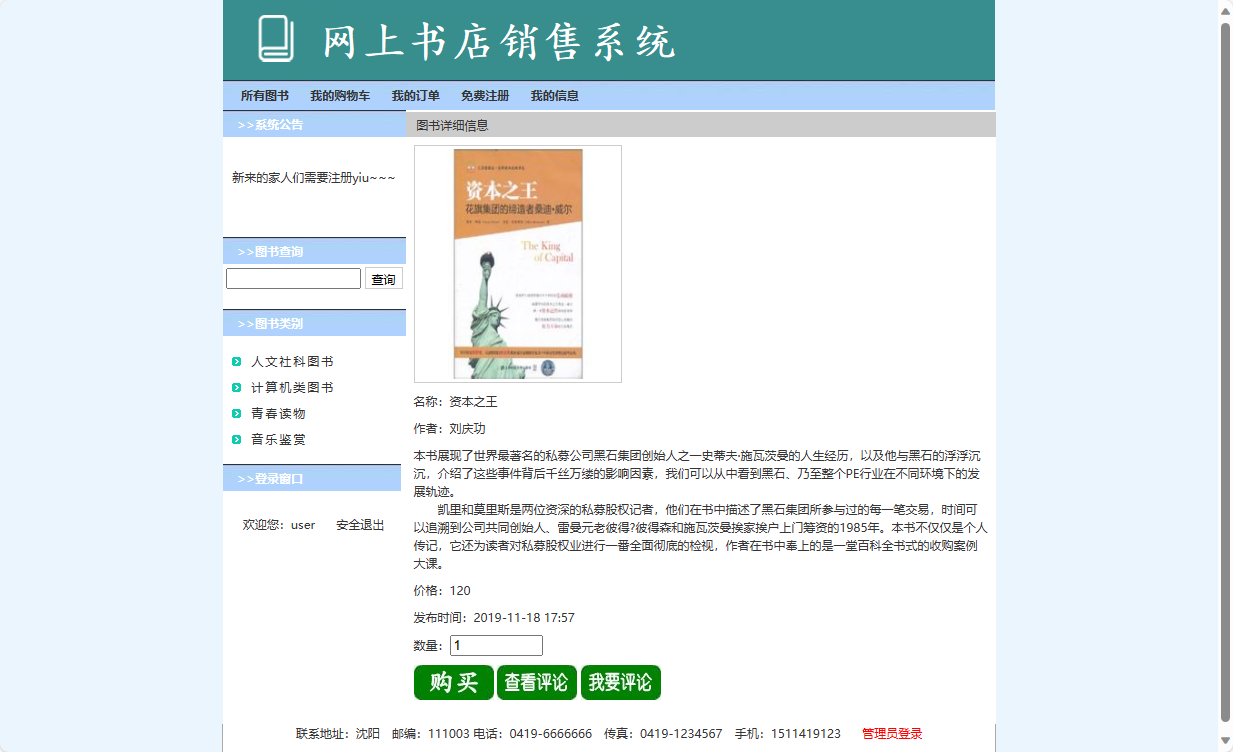
Task: Click the 数量 quantity input field
Action: click(x=495, y=645)
